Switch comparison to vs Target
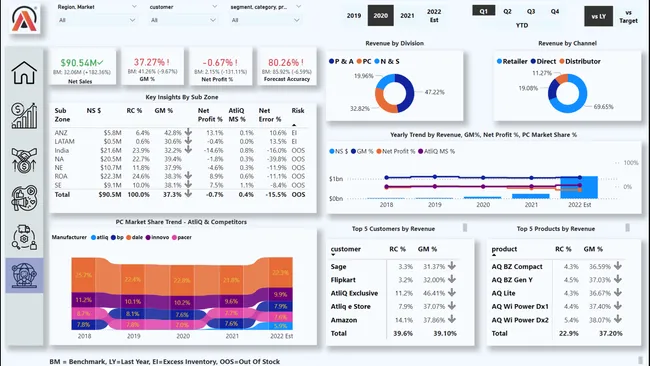The height and width of the screenshot is (366, 650). click(x=628, y=16)
